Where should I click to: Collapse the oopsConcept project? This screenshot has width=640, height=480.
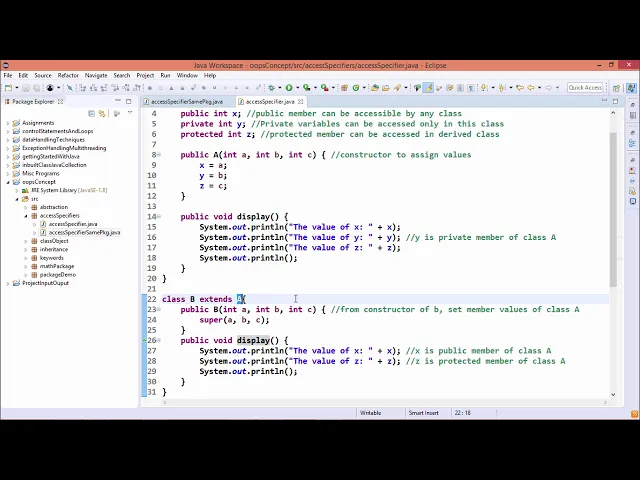8,182
